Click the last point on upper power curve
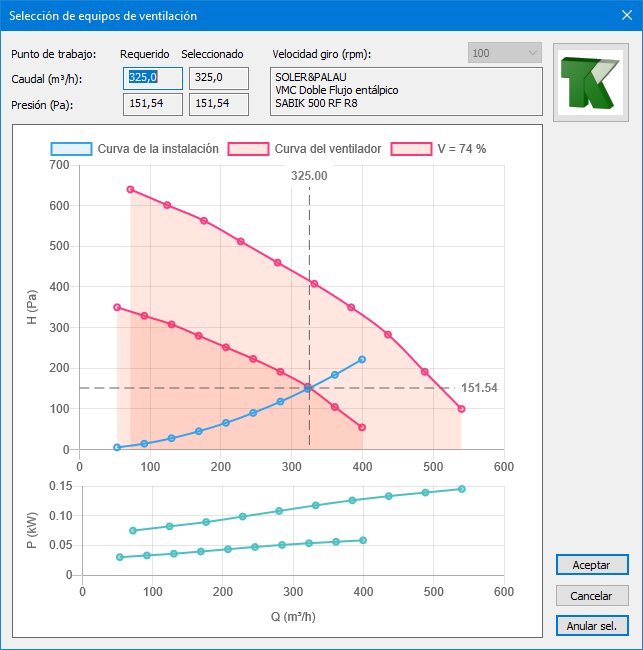The height and width of the screenshot is (650, 643). click(462, 489)
